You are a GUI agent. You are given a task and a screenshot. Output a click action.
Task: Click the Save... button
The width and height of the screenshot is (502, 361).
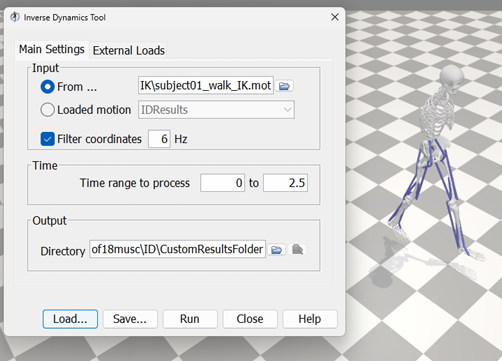click(130, 319)
